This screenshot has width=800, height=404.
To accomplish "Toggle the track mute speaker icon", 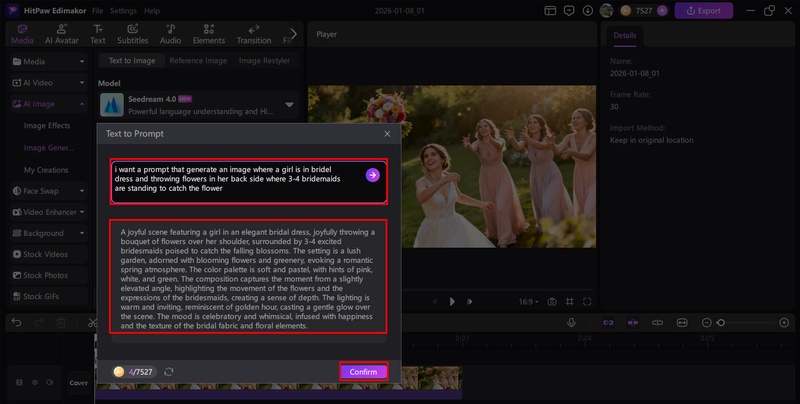I will click(52, 382).
